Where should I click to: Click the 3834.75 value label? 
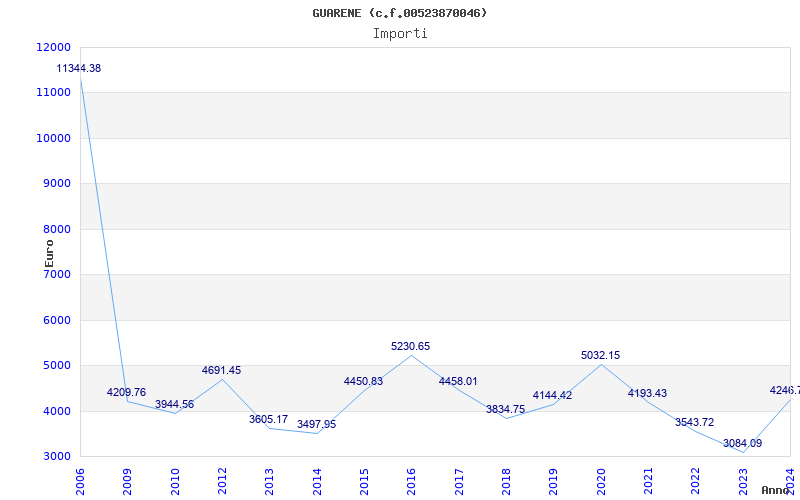[505, 409]
